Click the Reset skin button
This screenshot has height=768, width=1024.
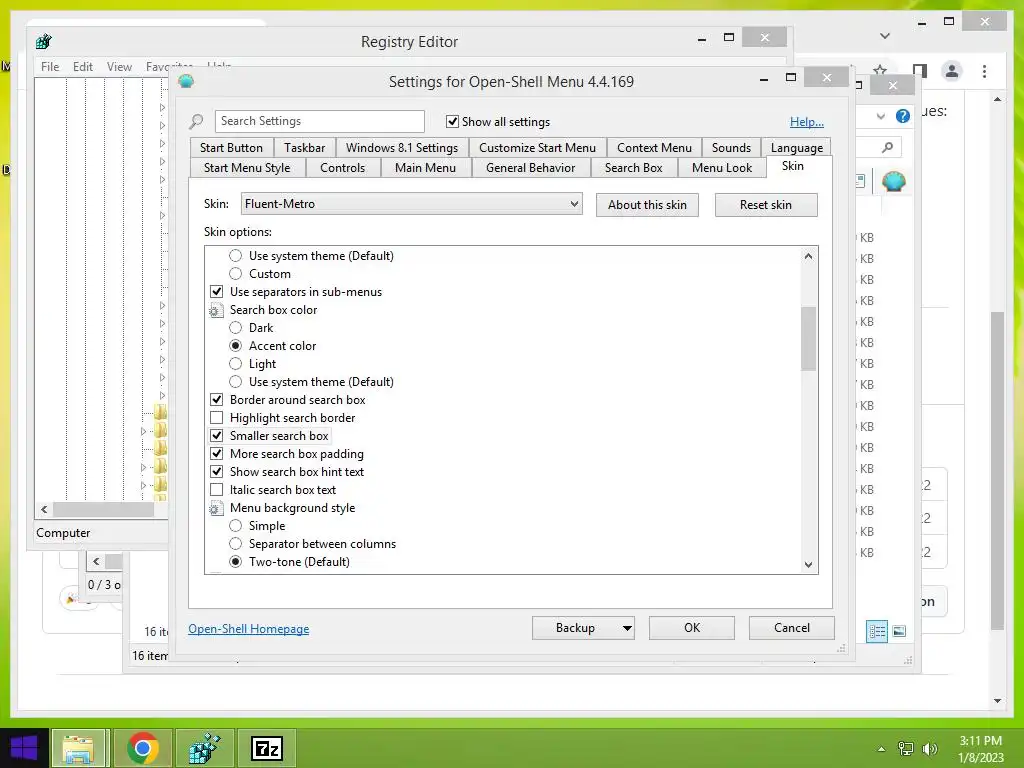tap(766, 205)
